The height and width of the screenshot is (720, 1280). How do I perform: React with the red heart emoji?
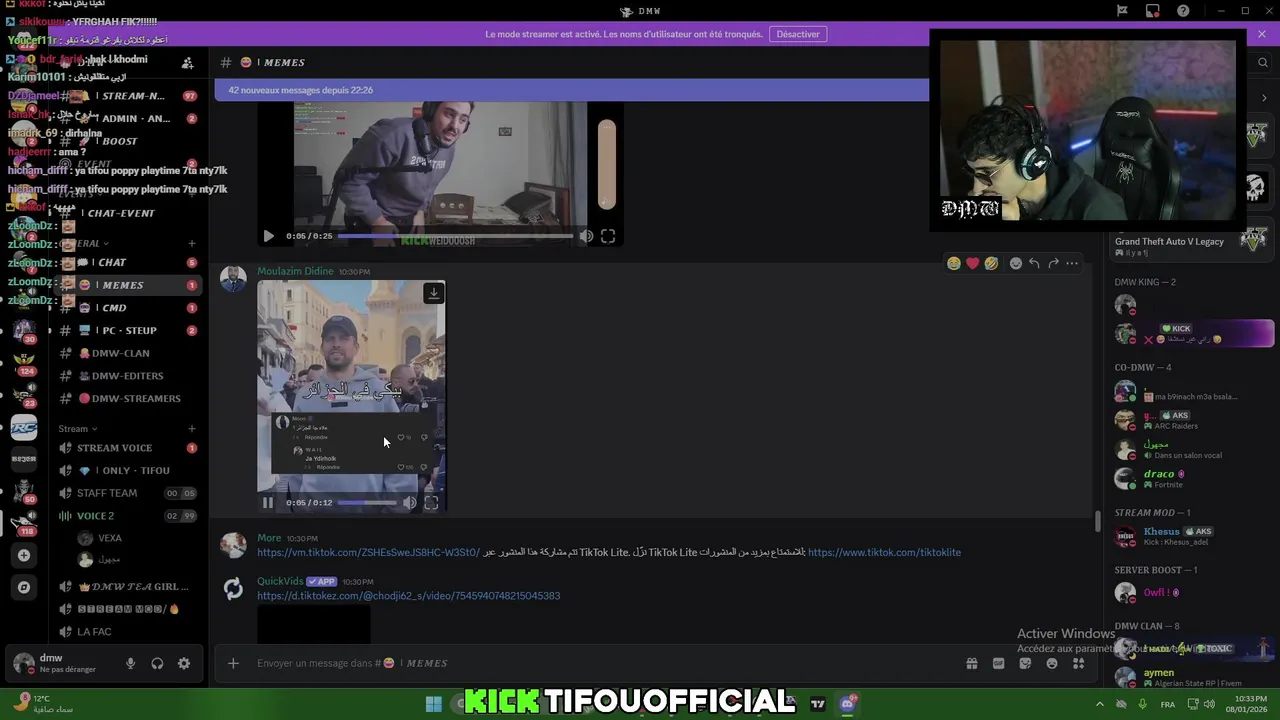coord(972,263)
